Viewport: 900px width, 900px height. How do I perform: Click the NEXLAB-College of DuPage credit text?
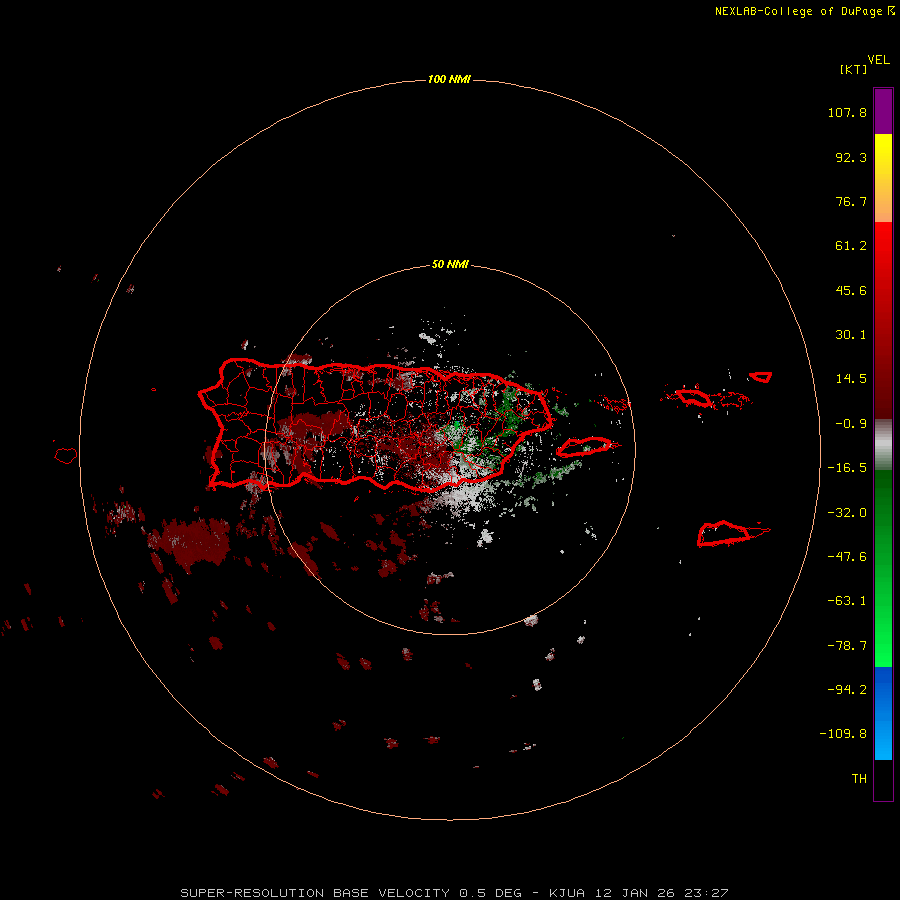click(x=804, y=11)
